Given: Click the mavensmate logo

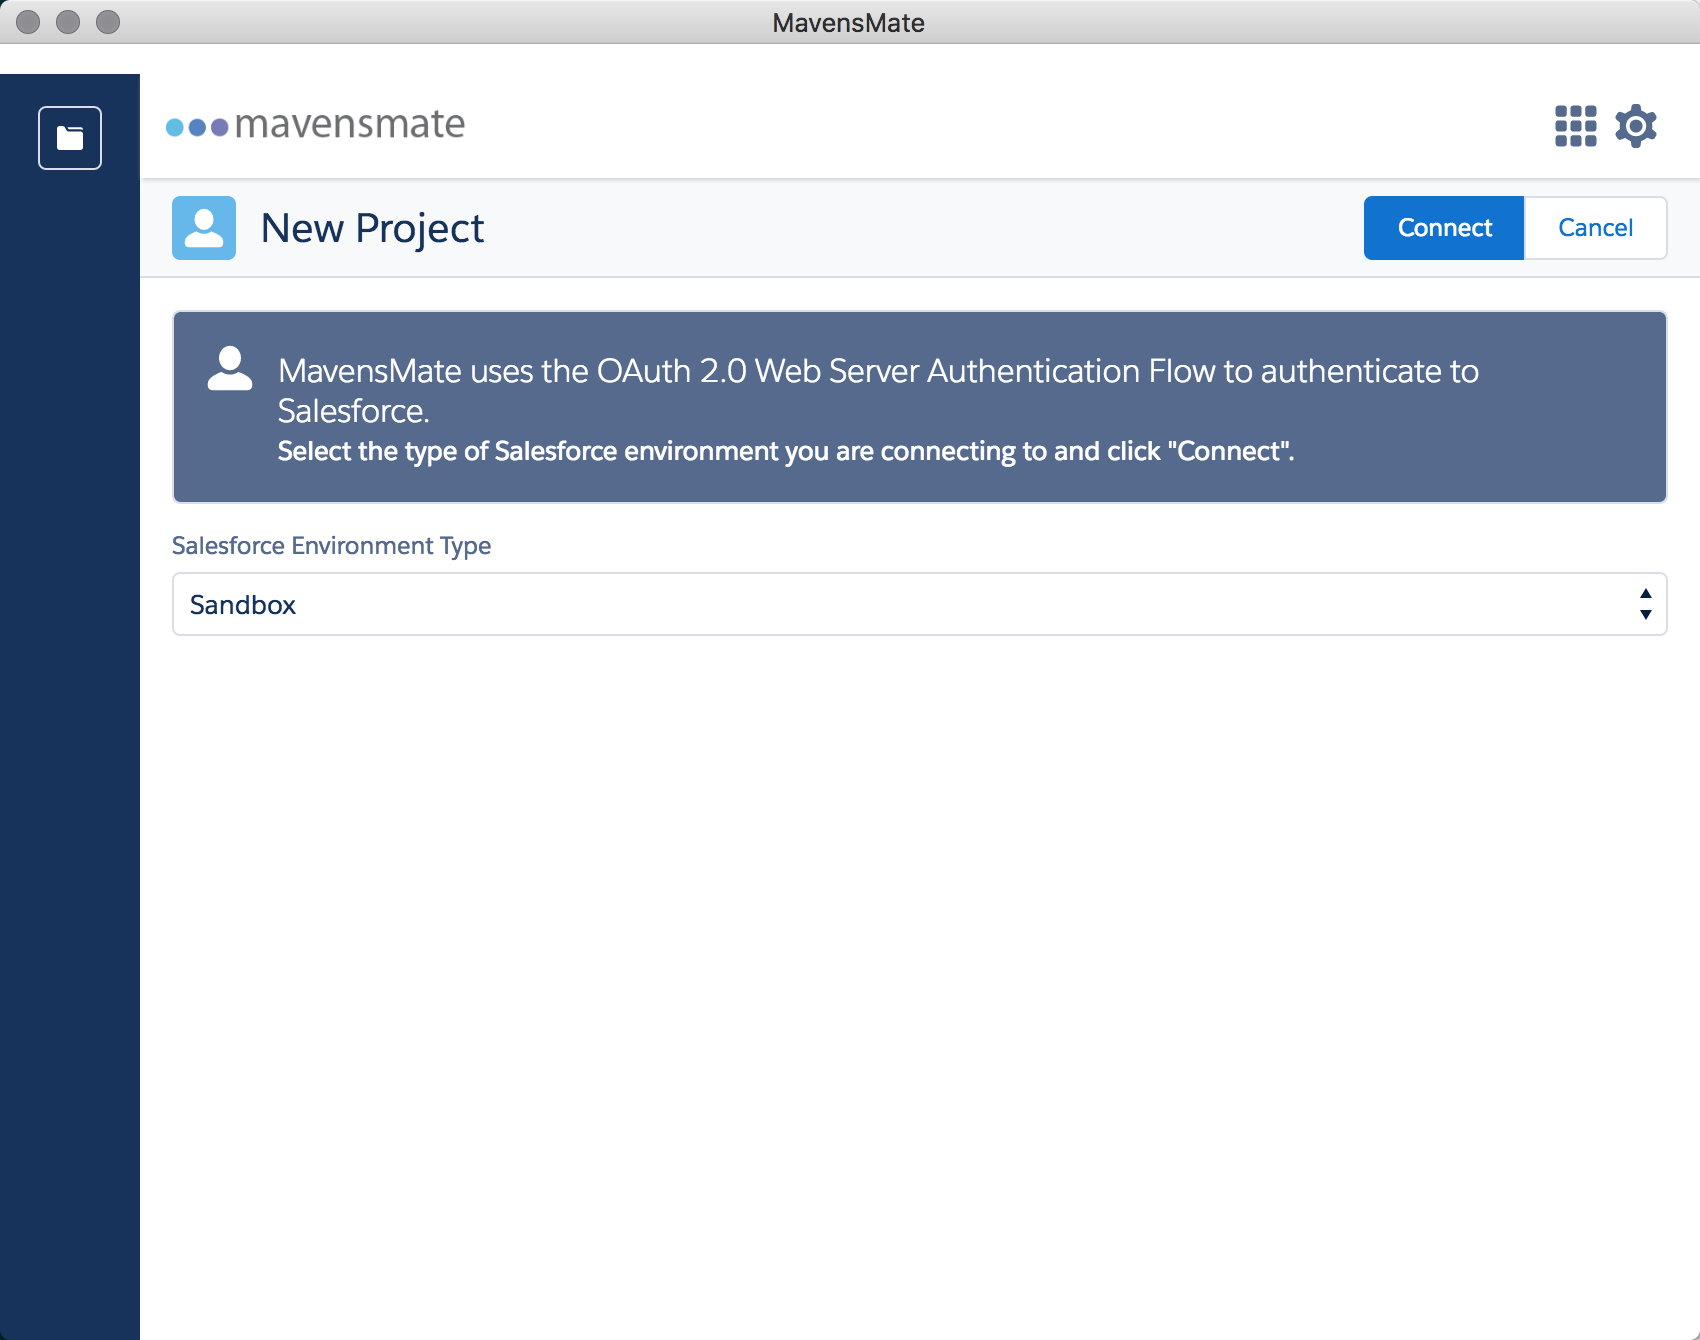Looking at the screenshot, I should (x=315, y=125).
